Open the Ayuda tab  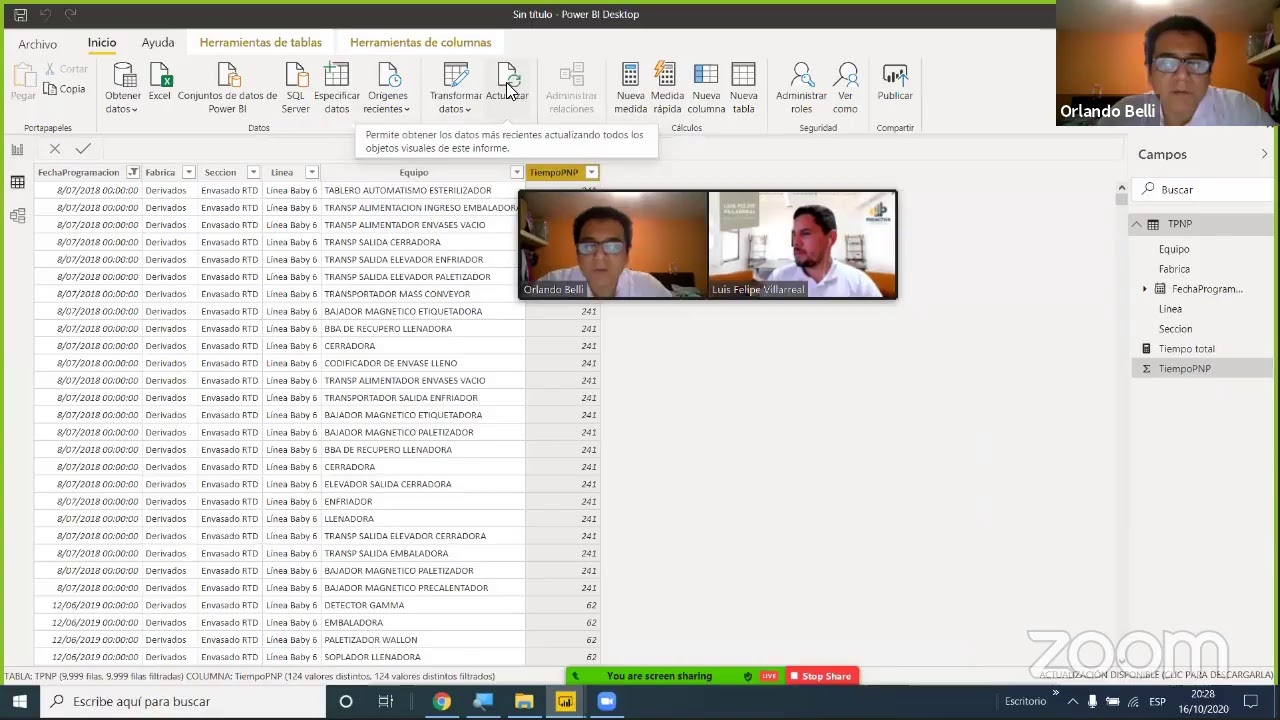tap(158, 43)
